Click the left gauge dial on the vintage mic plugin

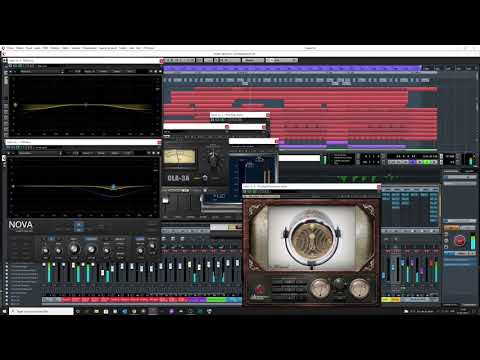[x=319, y=288]
